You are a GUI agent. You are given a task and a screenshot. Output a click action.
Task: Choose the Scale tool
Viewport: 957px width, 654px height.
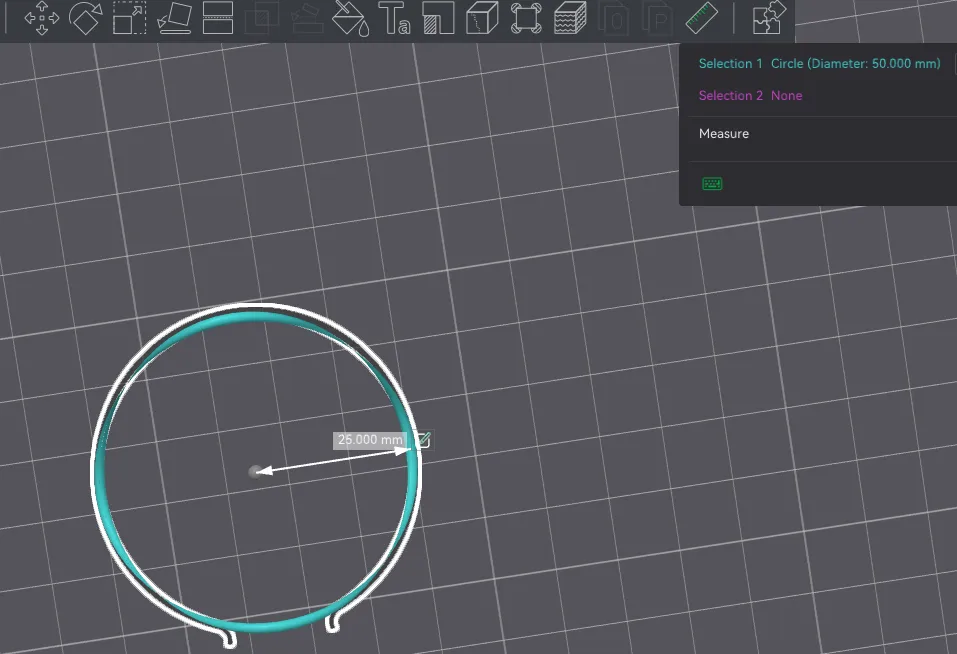click(x=129, y=18)
